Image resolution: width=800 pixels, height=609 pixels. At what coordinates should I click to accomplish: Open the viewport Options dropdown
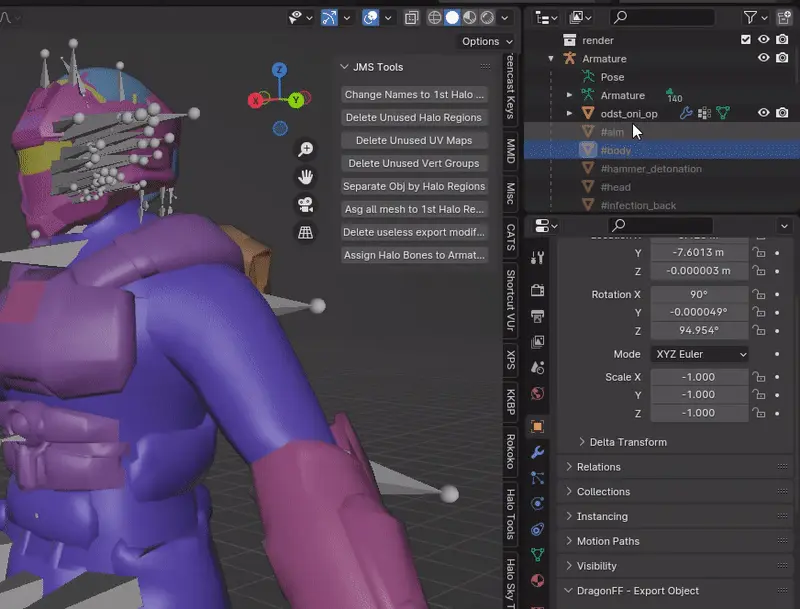487,41
